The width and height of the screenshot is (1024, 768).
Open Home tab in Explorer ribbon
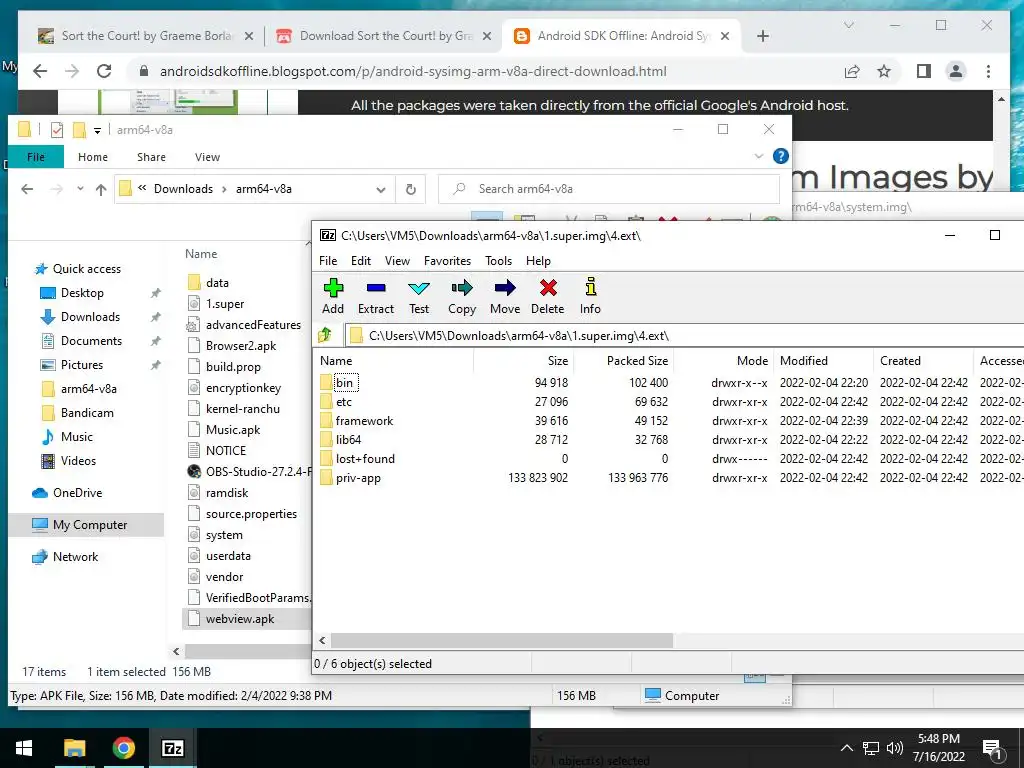point(93,157)
